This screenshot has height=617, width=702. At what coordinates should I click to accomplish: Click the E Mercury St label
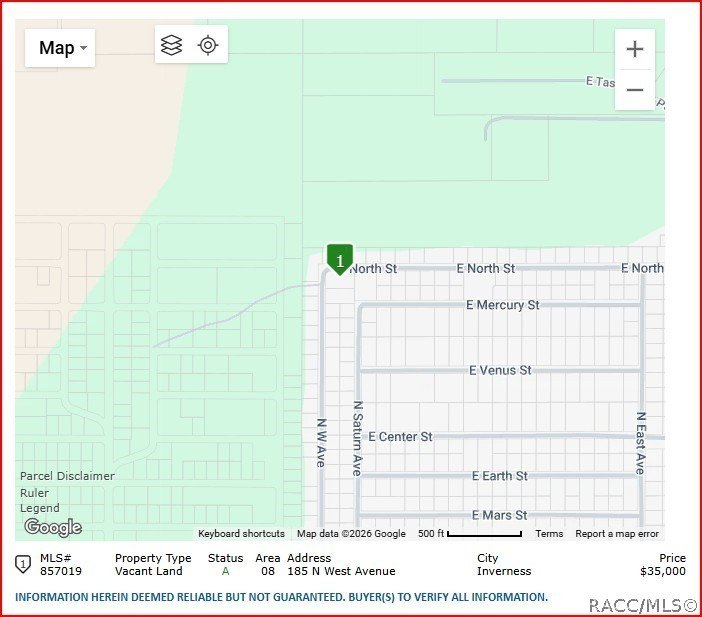click(x=502, y=305)
